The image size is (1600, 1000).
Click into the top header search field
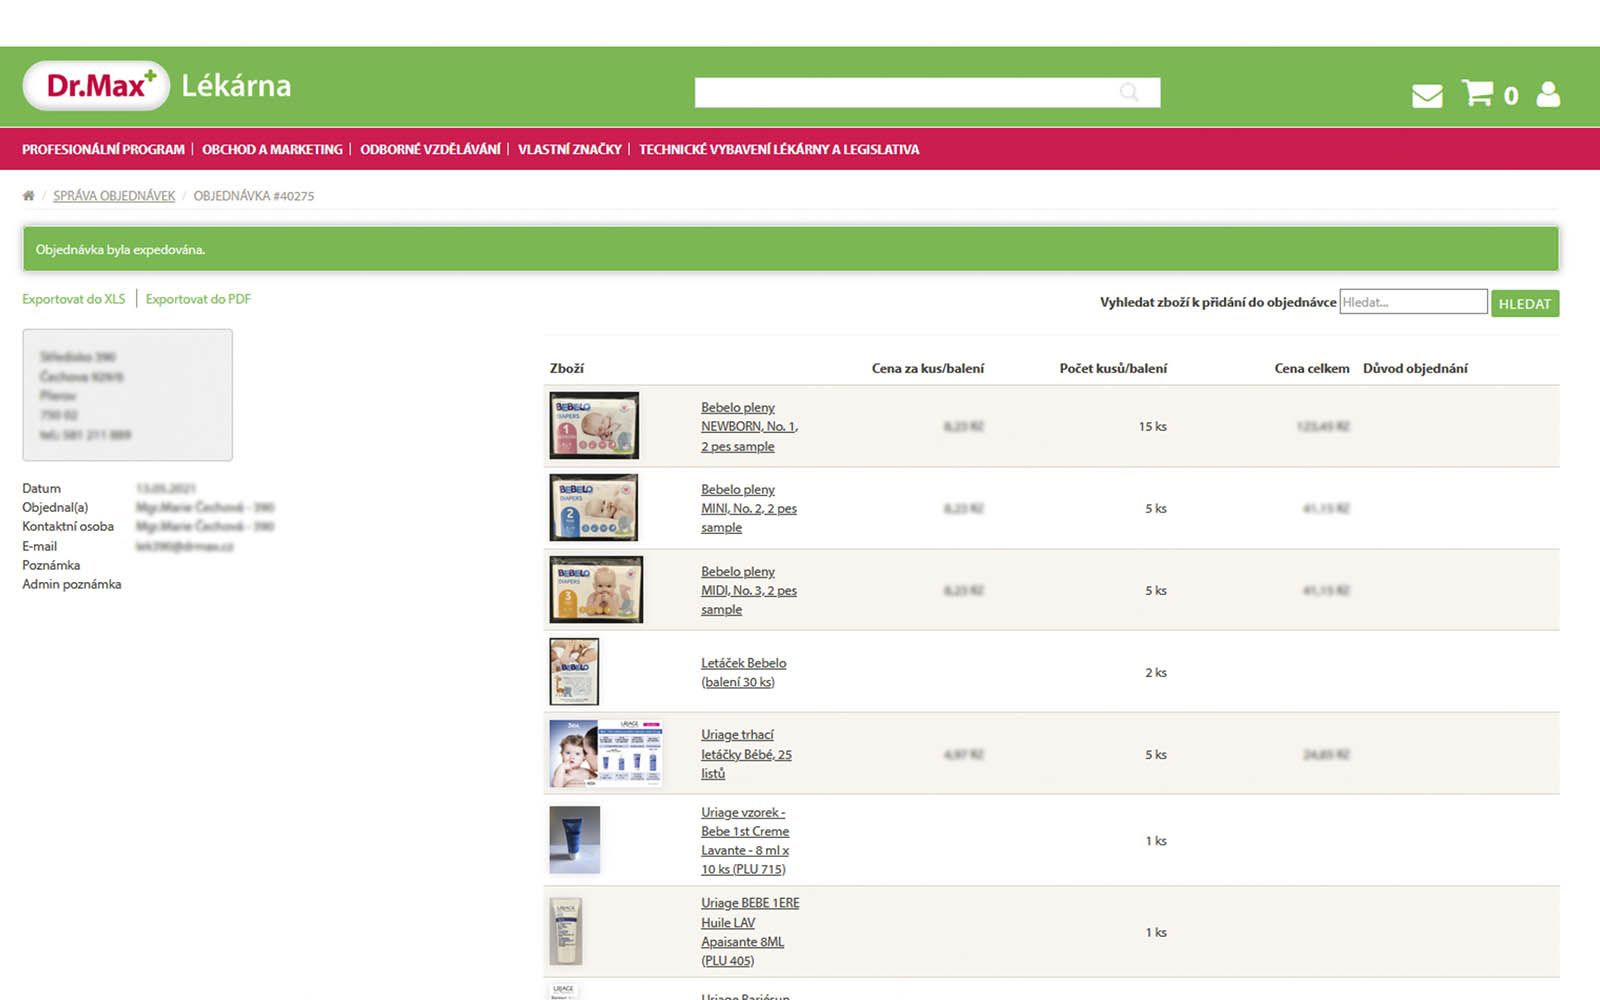click(927, 92)
